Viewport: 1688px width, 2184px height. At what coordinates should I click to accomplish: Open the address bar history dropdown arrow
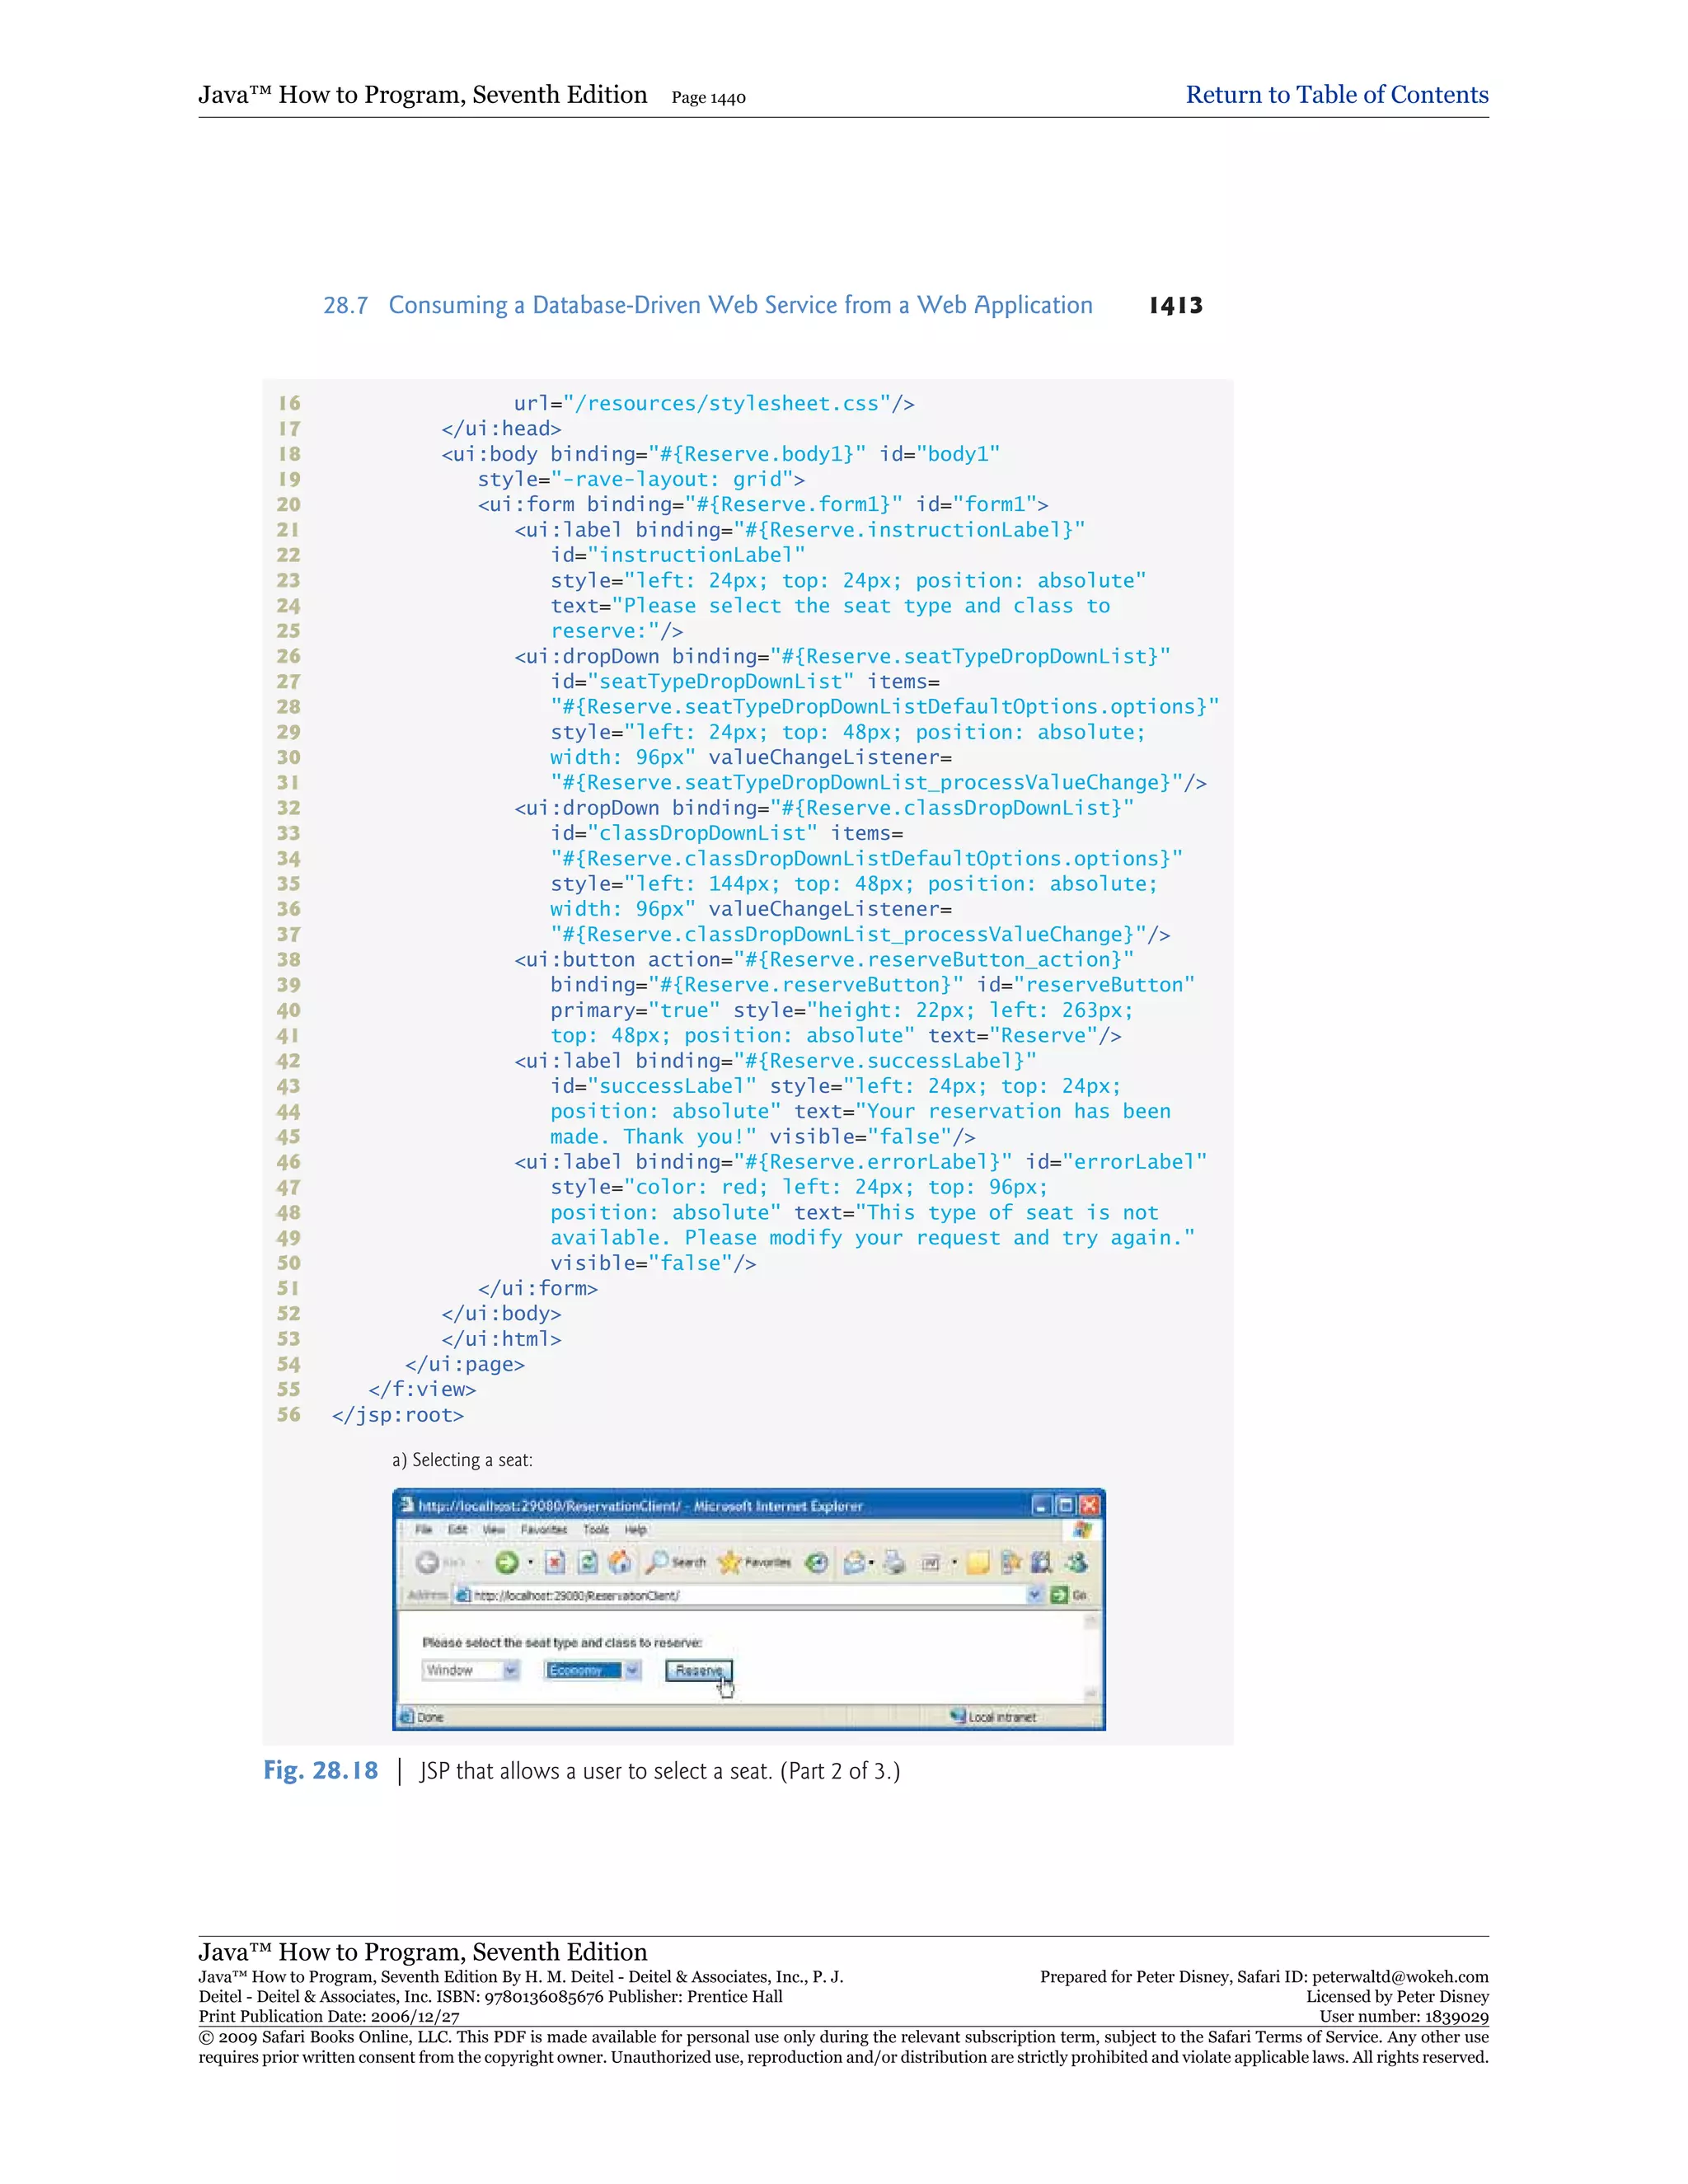coord(1035,1595)
